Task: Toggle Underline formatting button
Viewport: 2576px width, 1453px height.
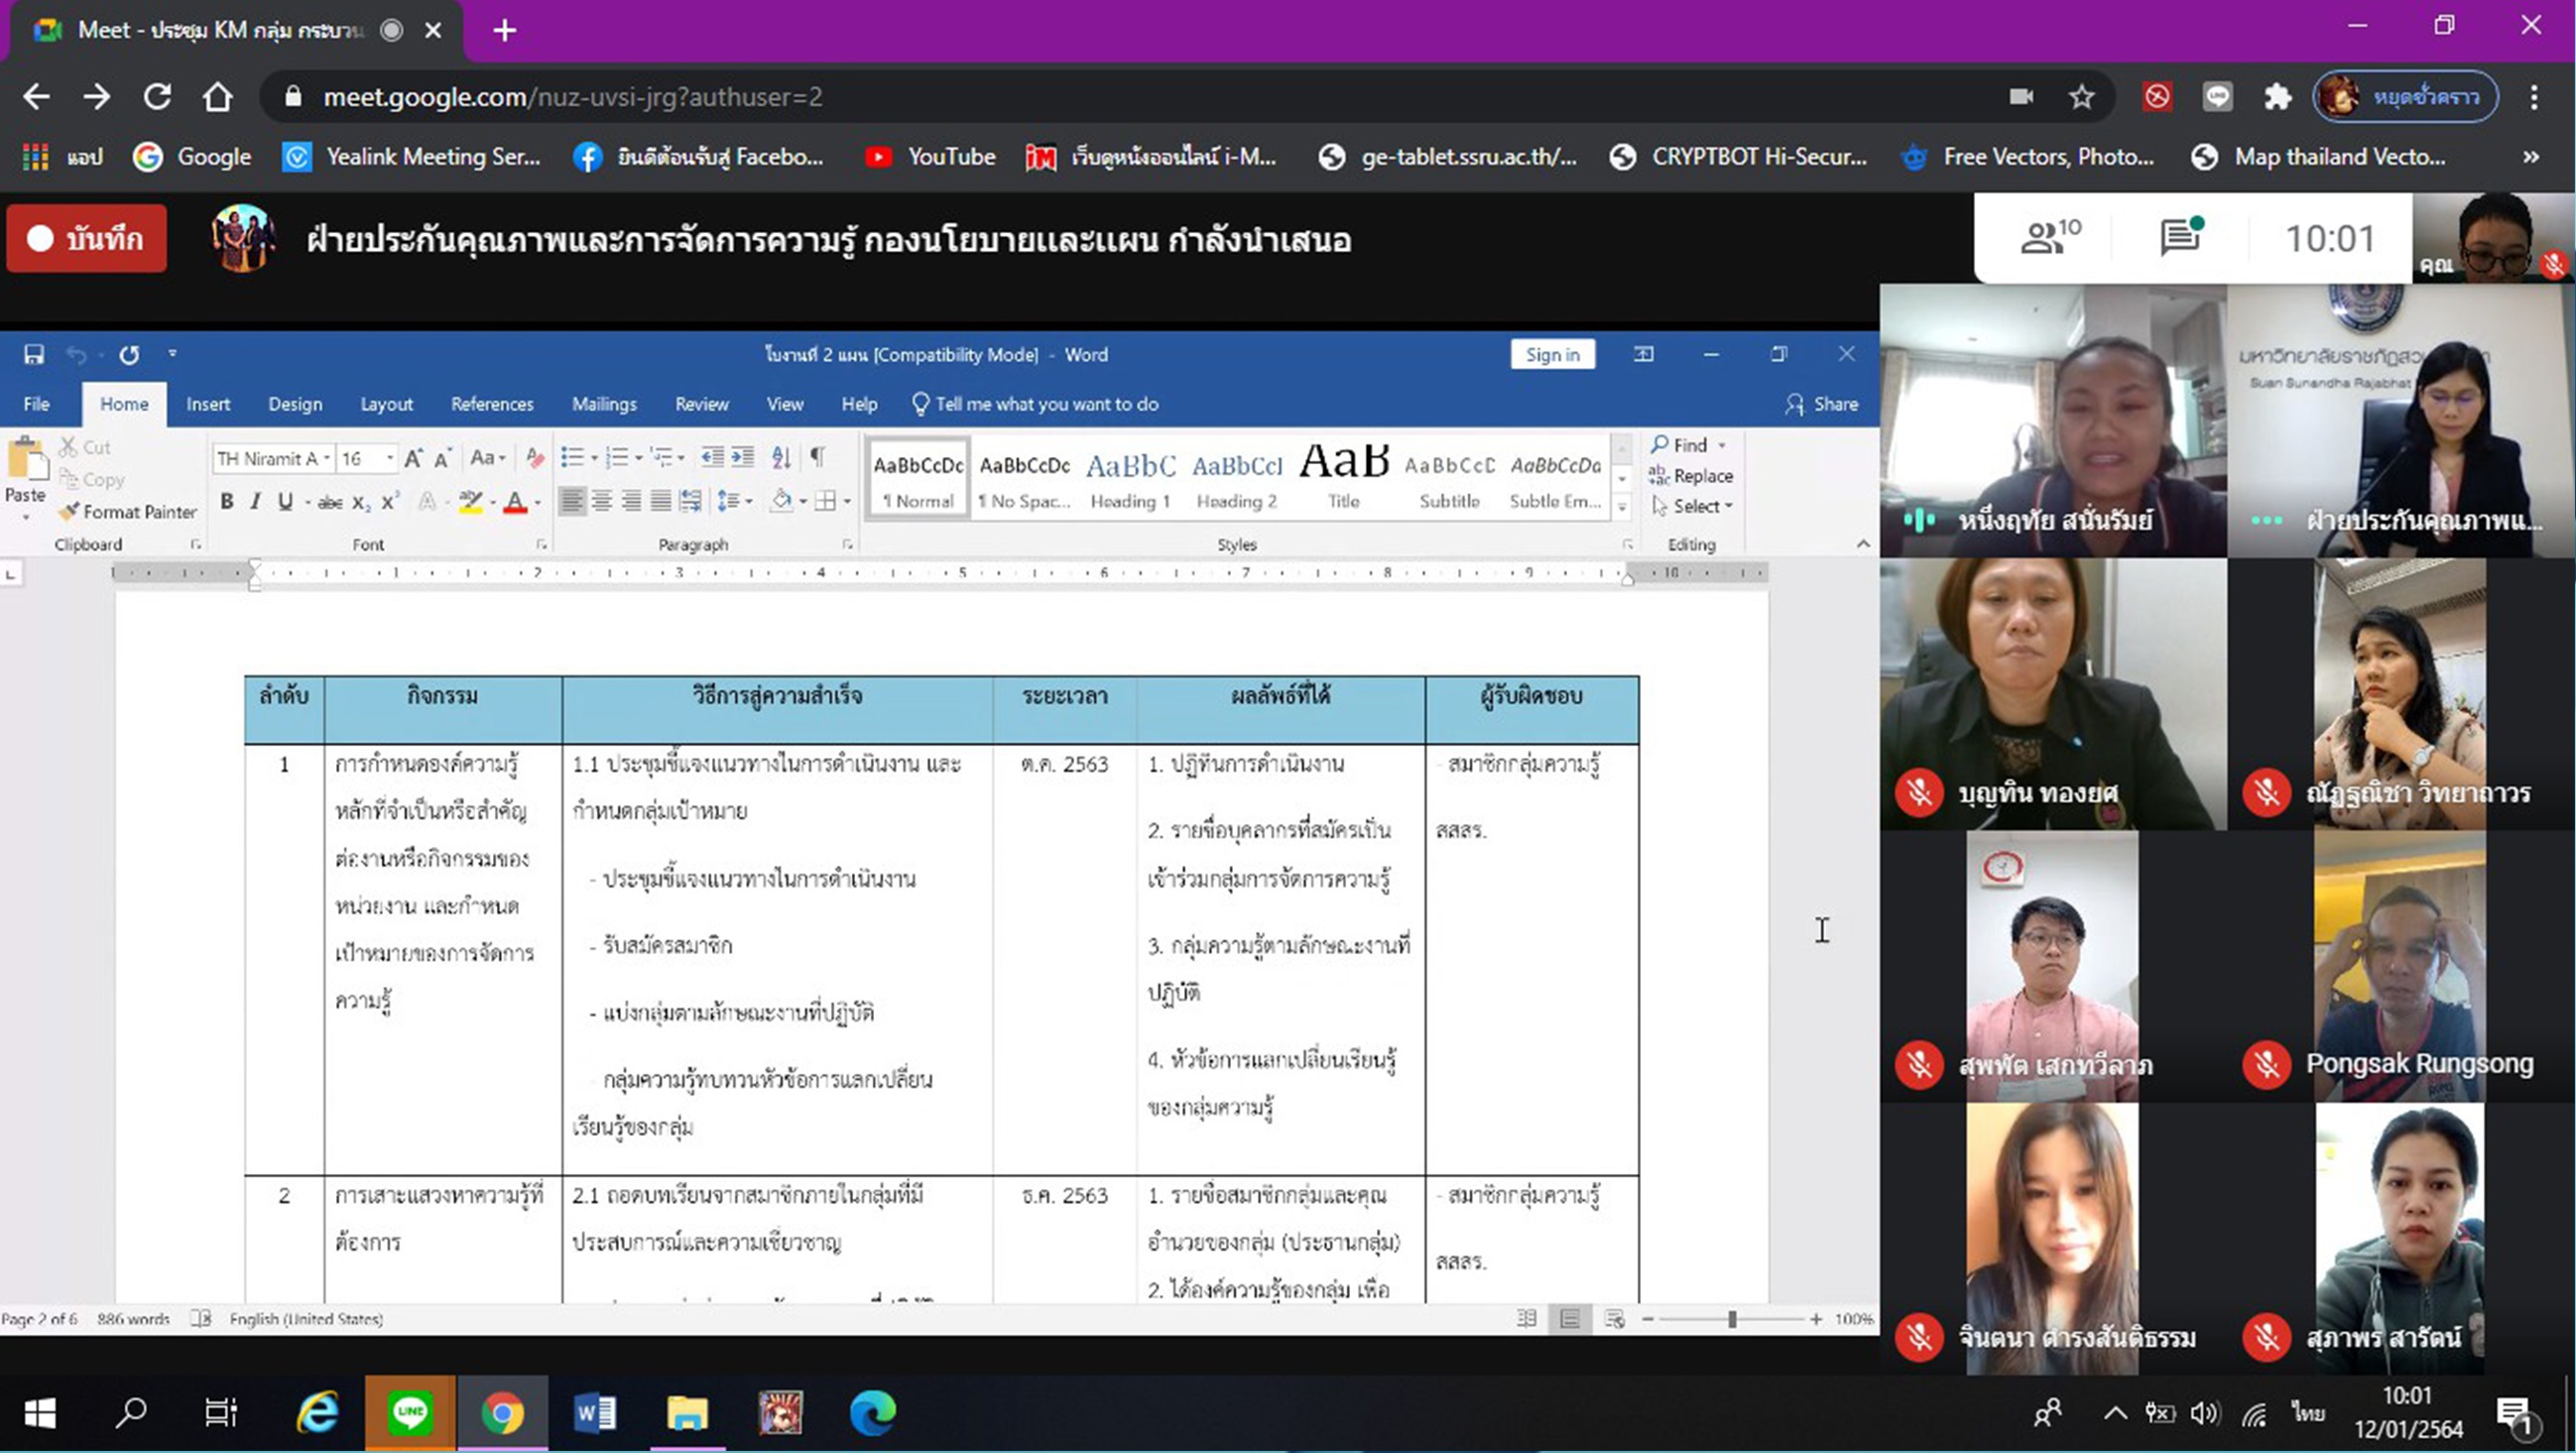Action: coord(286,502)
